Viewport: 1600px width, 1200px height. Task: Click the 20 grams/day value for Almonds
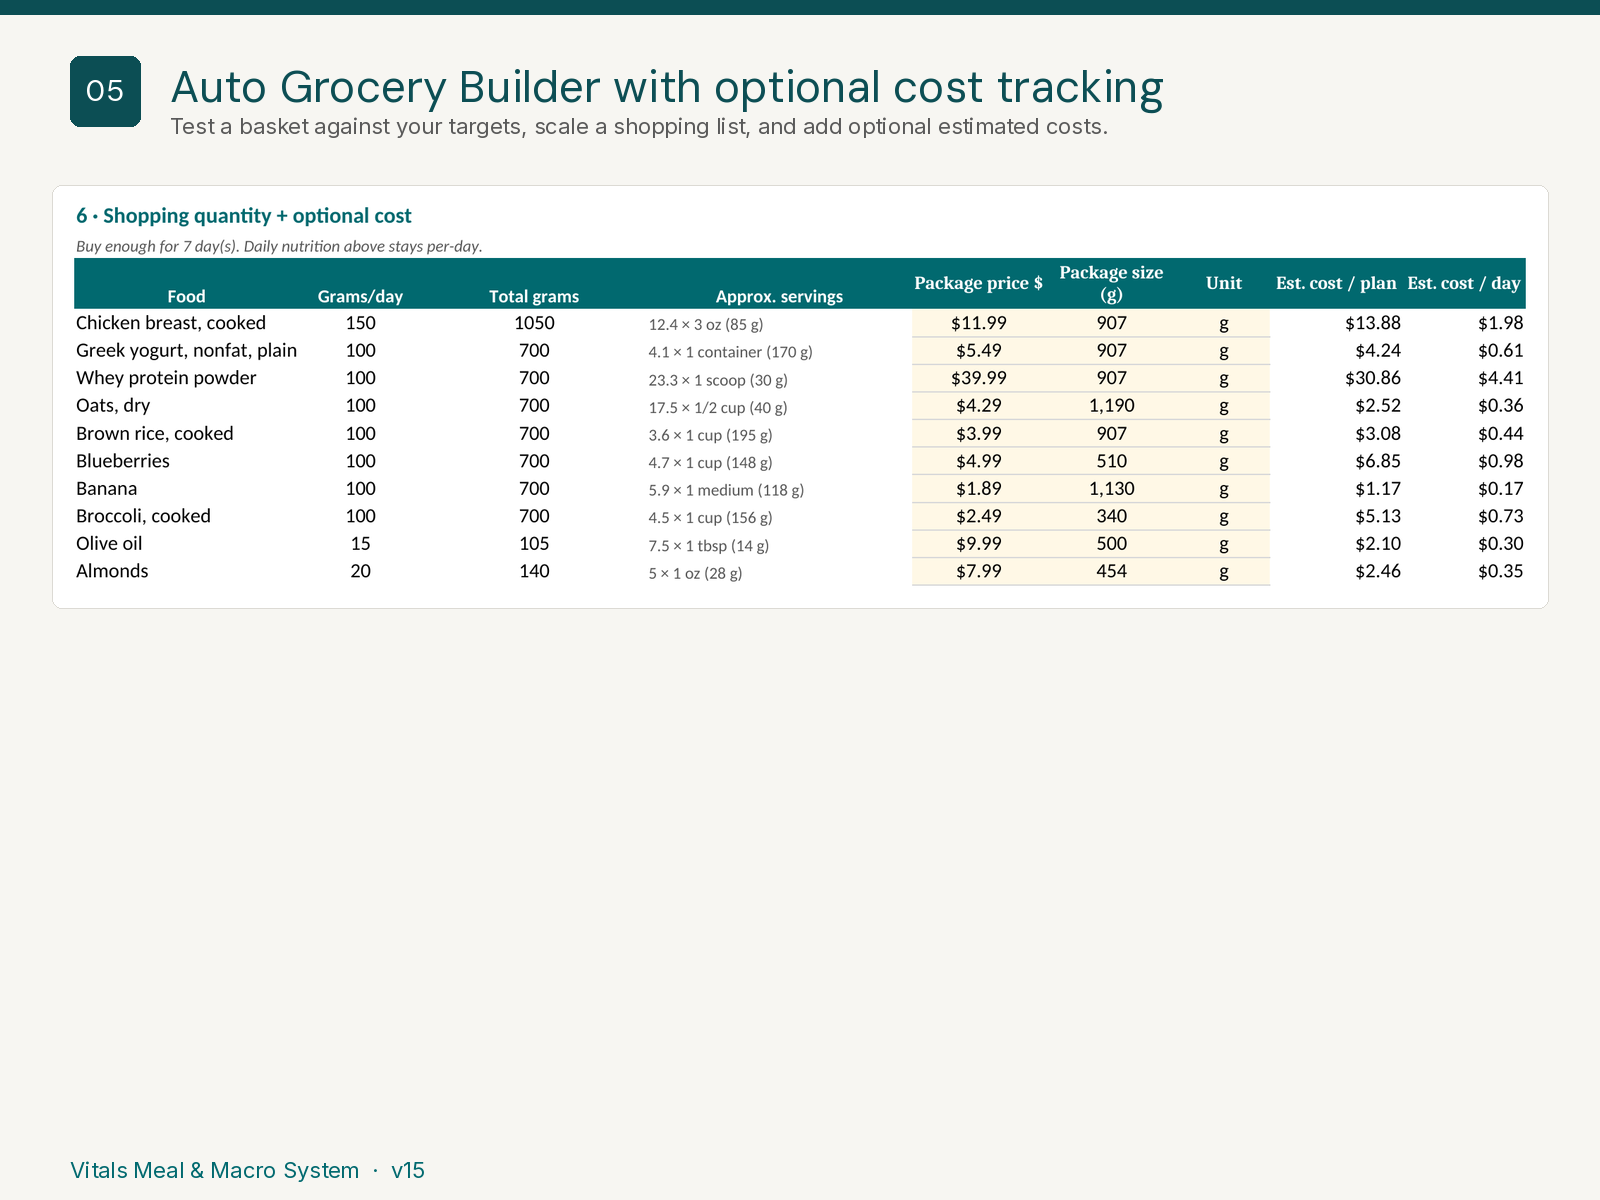(360, 571)
